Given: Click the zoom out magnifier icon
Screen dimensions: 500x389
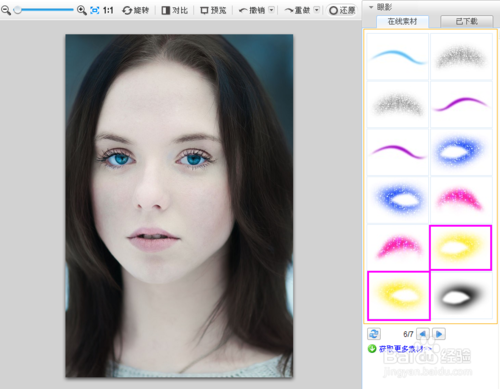Looking at the screenshot, I should 6,10.
